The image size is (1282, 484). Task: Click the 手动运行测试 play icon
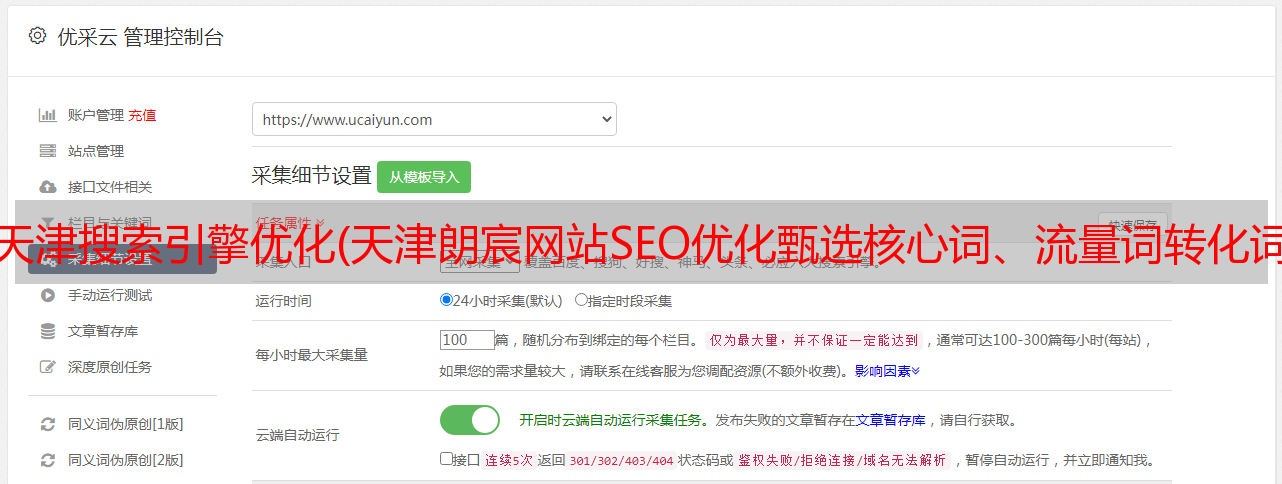(47, 295)
